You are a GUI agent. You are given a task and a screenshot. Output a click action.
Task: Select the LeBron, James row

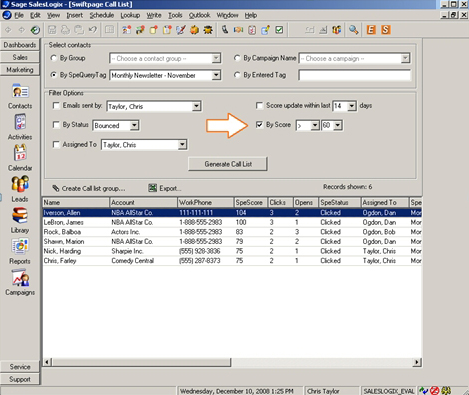click(x=232, y=222)
